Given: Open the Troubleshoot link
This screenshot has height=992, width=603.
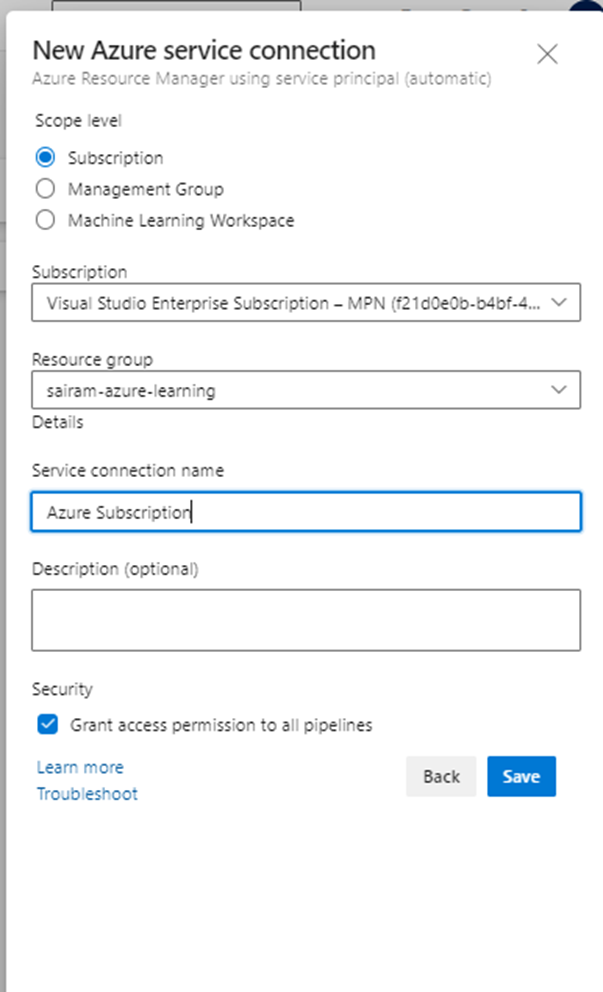Looking at the screenshot, I should coord(87,794).
